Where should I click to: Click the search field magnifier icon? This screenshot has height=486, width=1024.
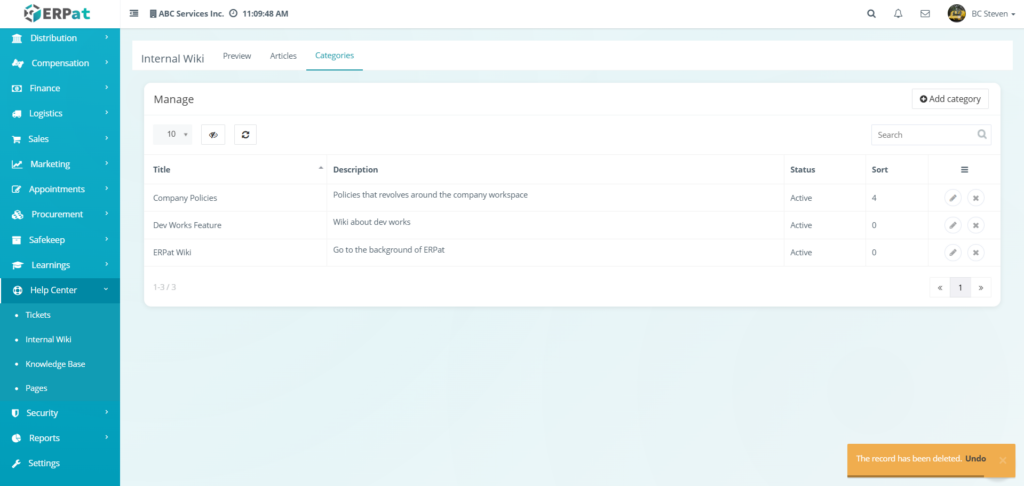point(982,135)
